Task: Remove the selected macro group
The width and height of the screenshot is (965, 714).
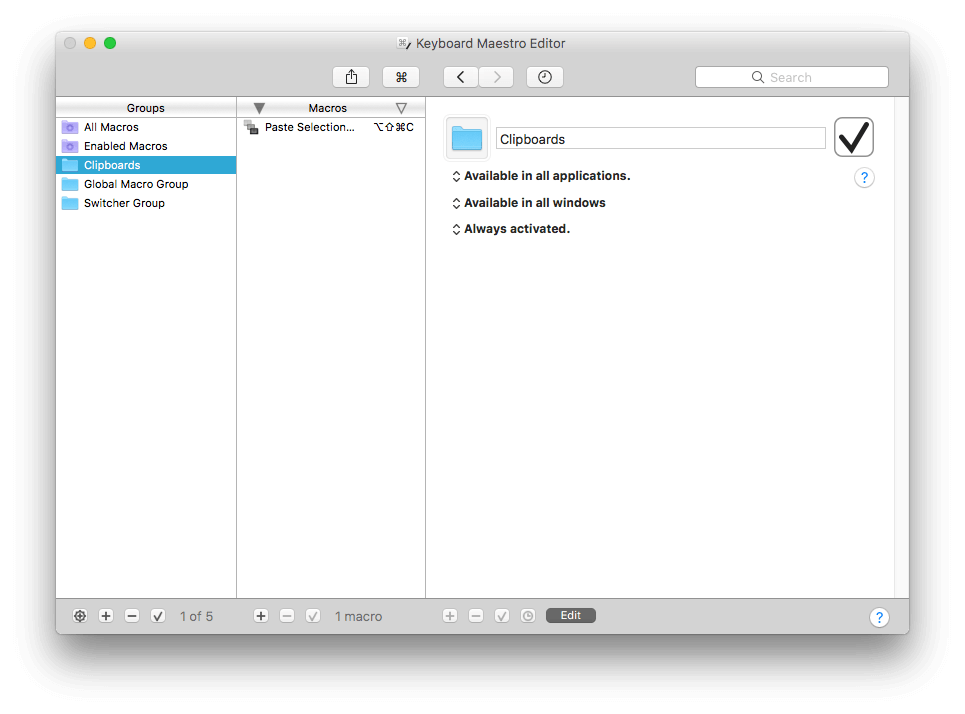Action: pyautogui.click(x=132, y=616)
